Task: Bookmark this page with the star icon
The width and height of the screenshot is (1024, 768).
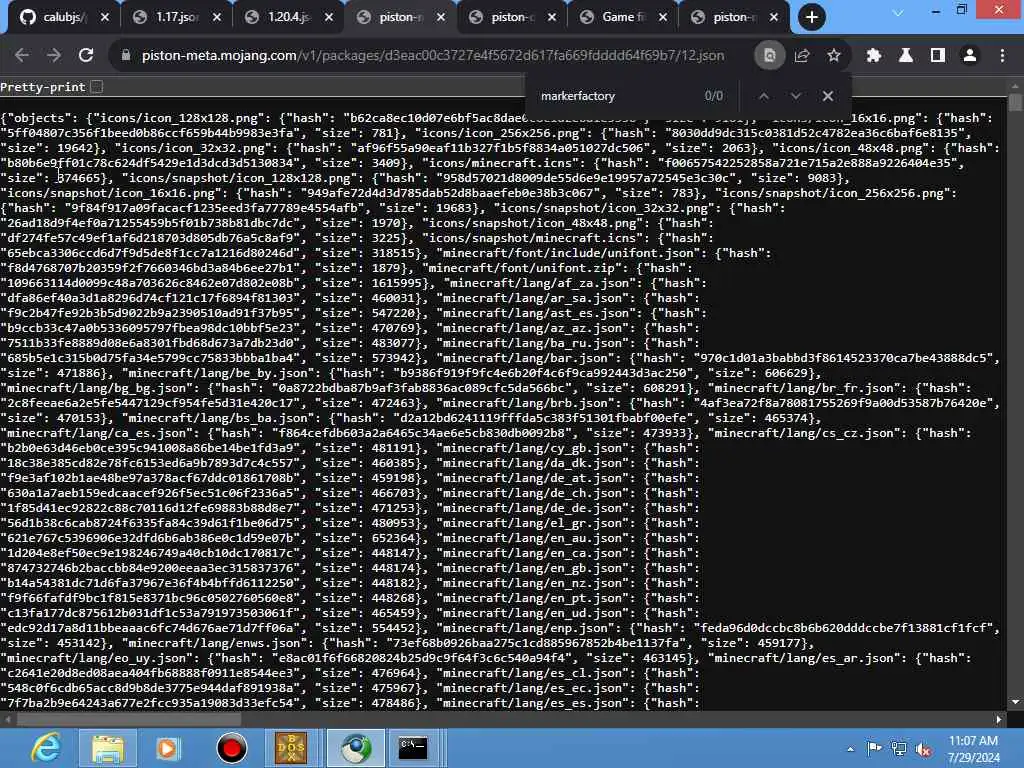Action: tap(833, 56)
